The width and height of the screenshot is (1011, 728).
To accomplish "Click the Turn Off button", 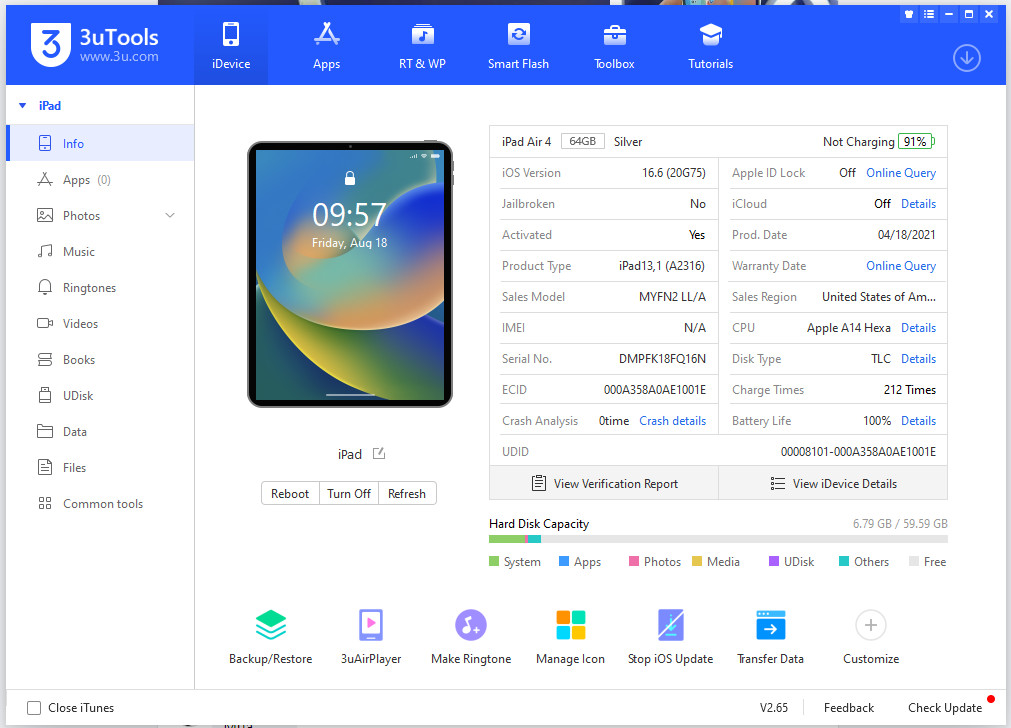I will tap(349, 493).
